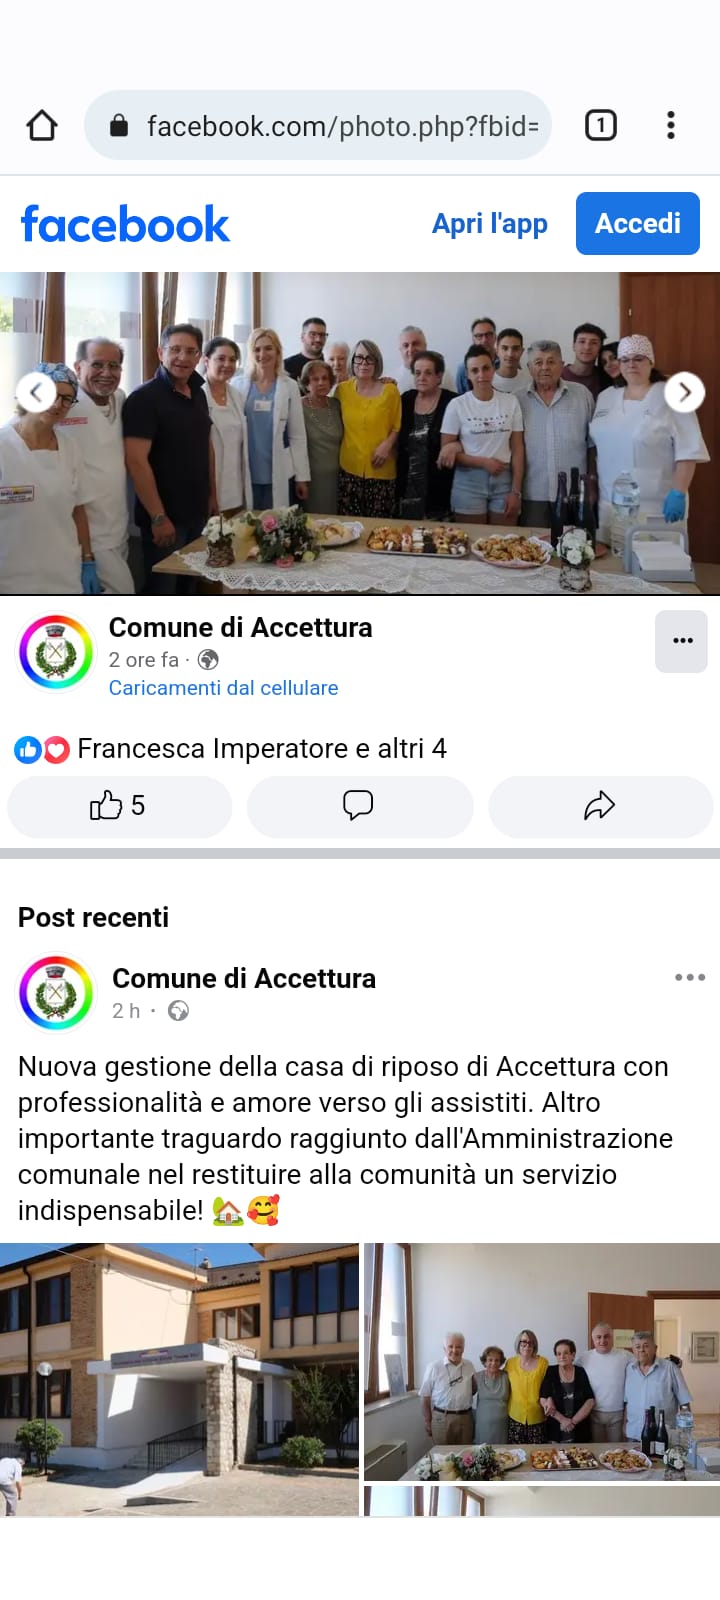Open photo options three-dot button

click(x=682, y=641)
